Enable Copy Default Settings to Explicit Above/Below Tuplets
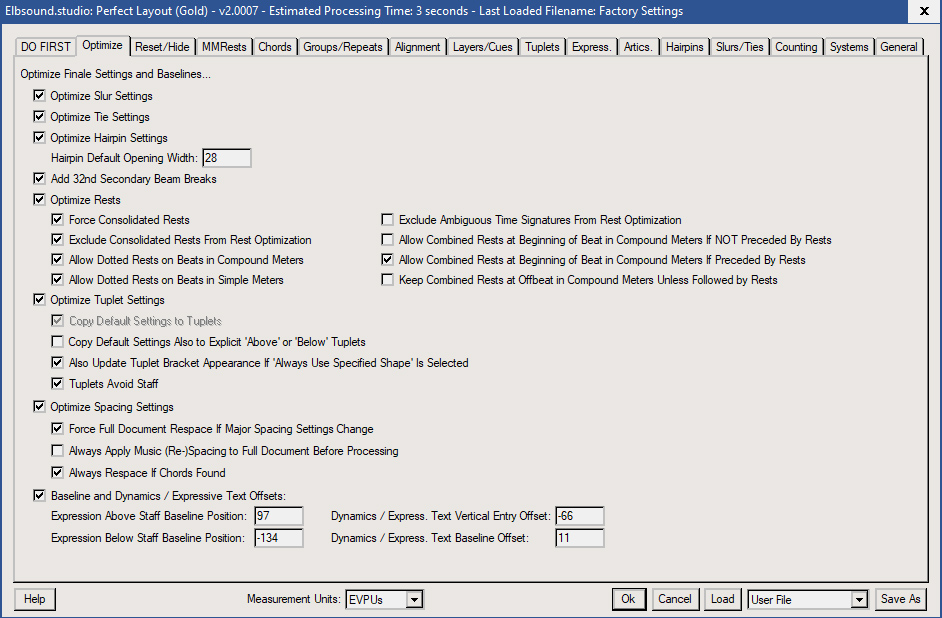This screenshot has height=618, width=942. 58,342
